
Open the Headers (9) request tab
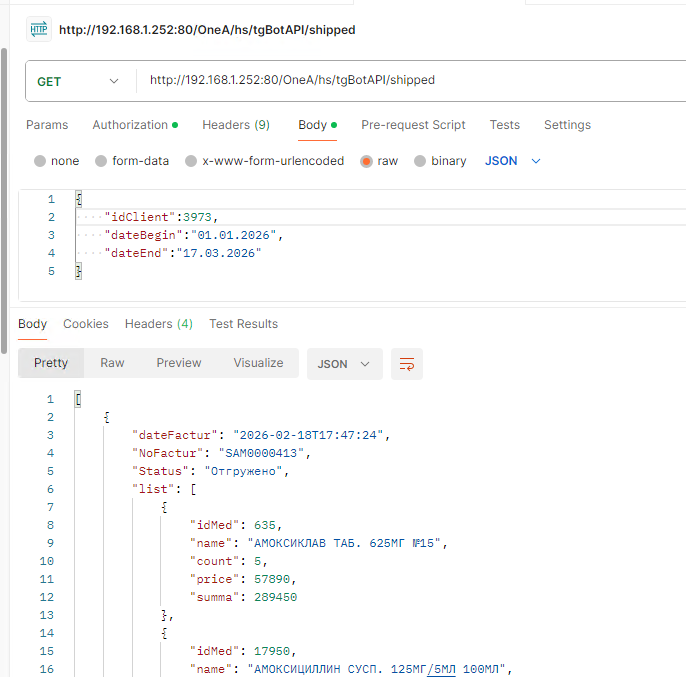236,125
